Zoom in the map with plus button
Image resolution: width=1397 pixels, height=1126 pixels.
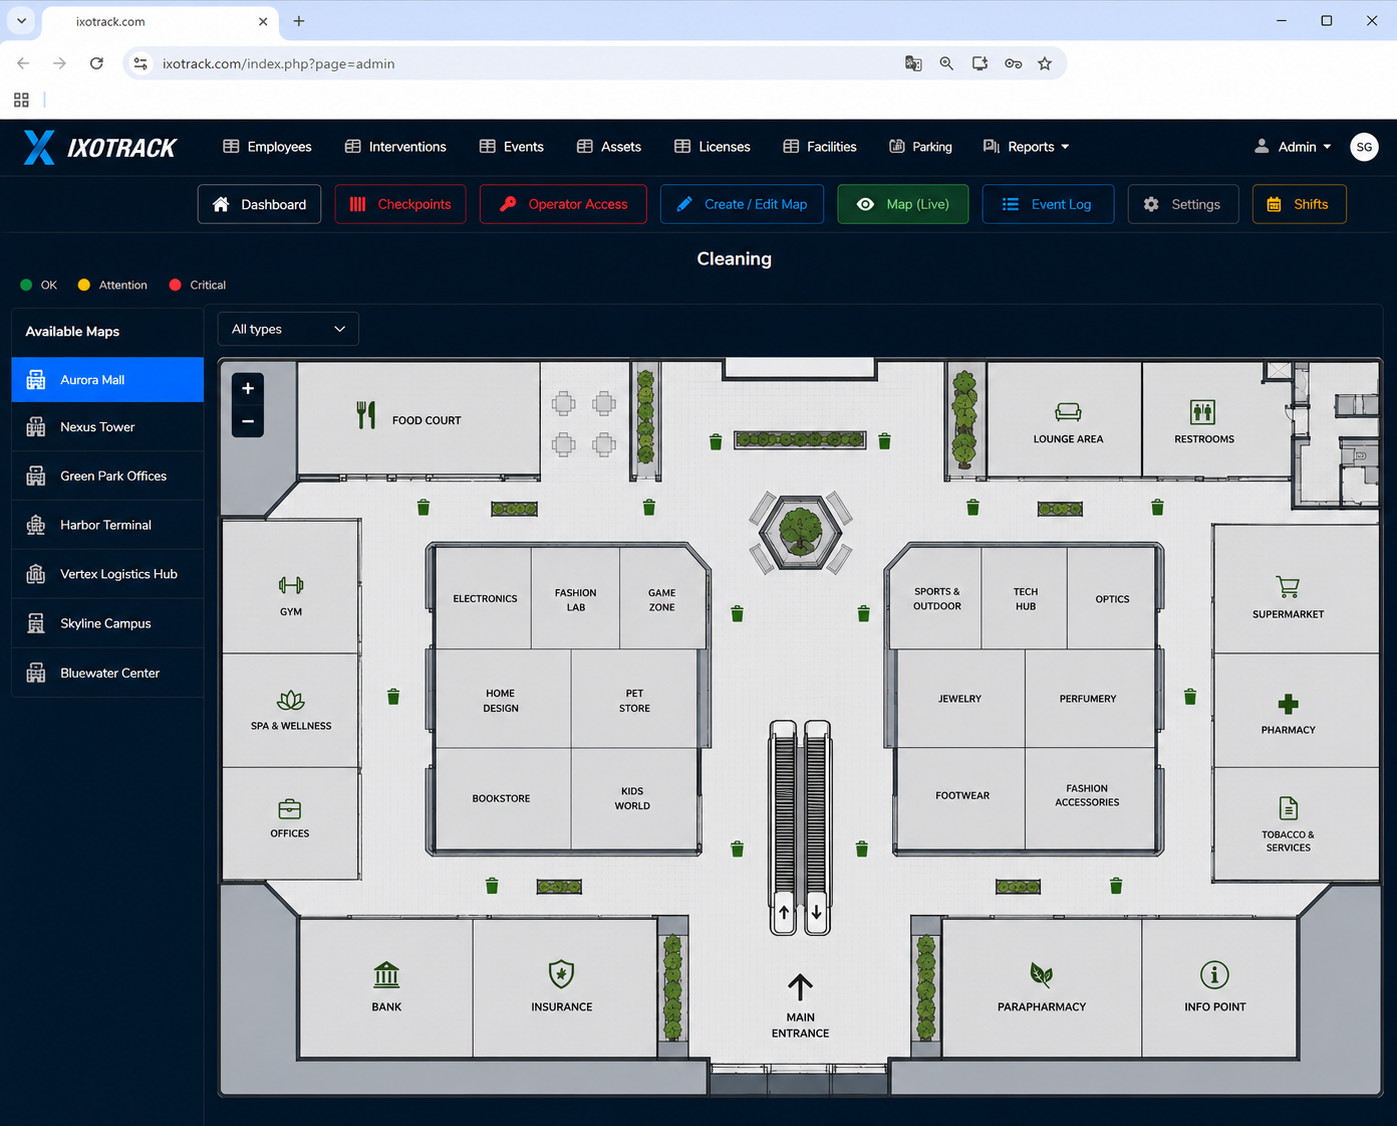click(248, 389)
